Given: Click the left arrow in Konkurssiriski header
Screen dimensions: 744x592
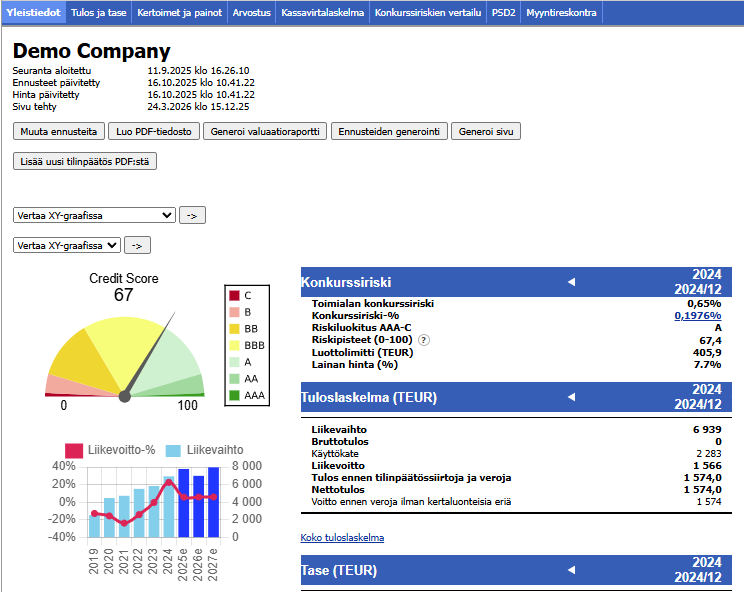Looking at the screenshot, I should click(x=571, y=282).
